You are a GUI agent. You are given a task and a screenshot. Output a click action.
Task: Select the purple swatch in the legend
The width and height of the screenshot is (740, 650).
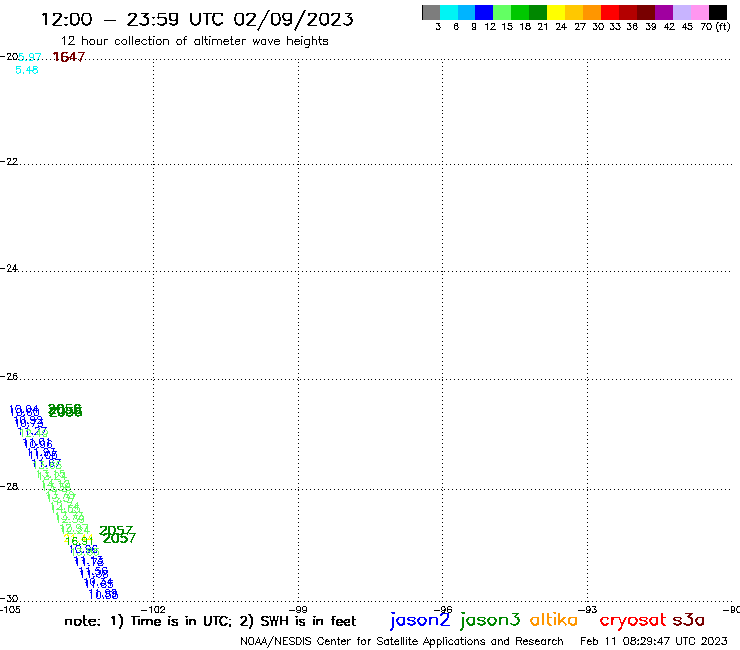(664, 12)
